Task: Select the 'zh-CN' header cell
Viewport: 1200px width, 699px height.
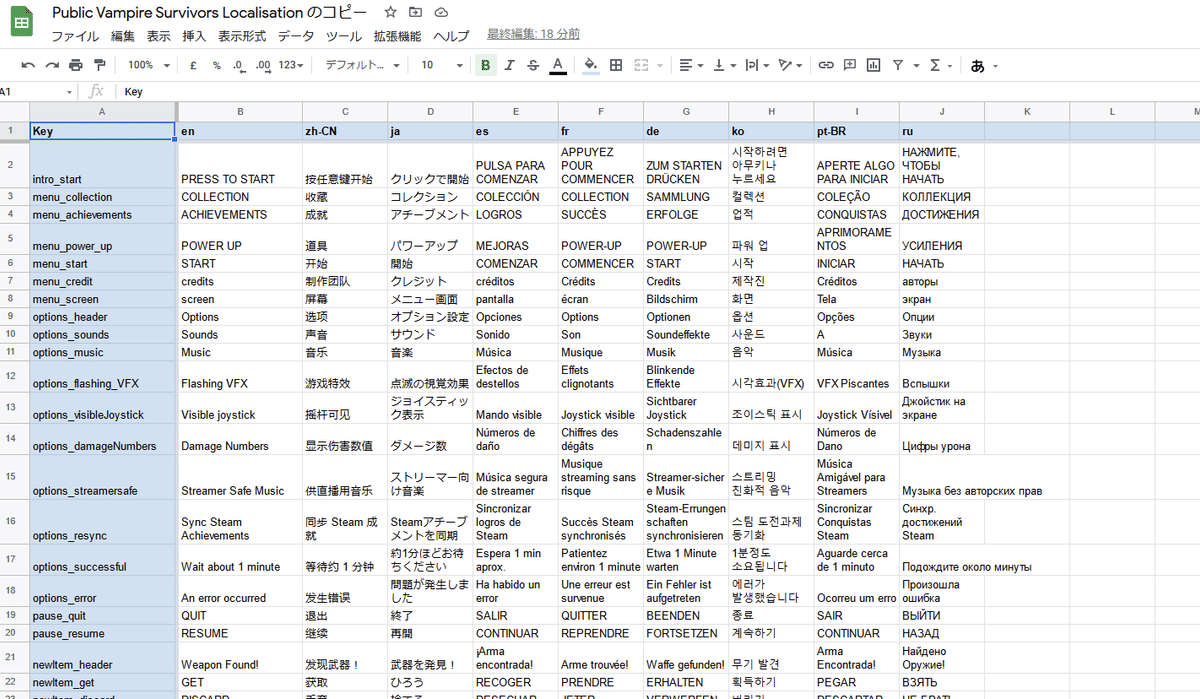Action: coord(345,131)
